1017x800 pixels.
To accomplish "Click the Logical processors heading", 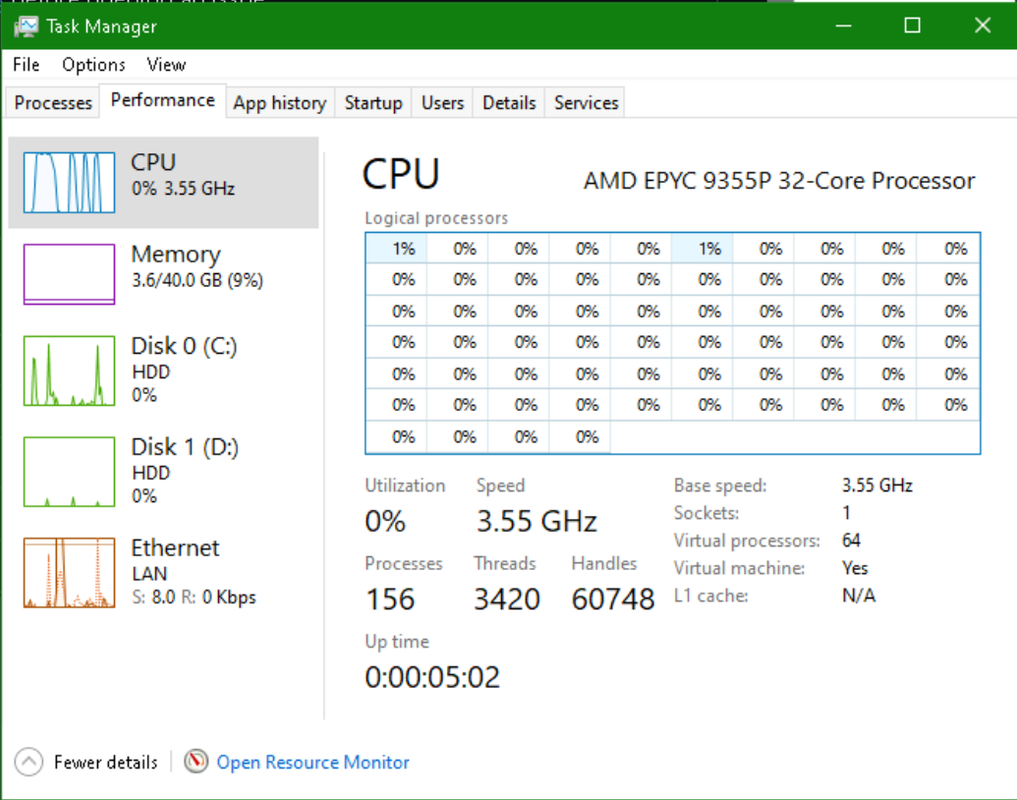I will click(437, 218).
